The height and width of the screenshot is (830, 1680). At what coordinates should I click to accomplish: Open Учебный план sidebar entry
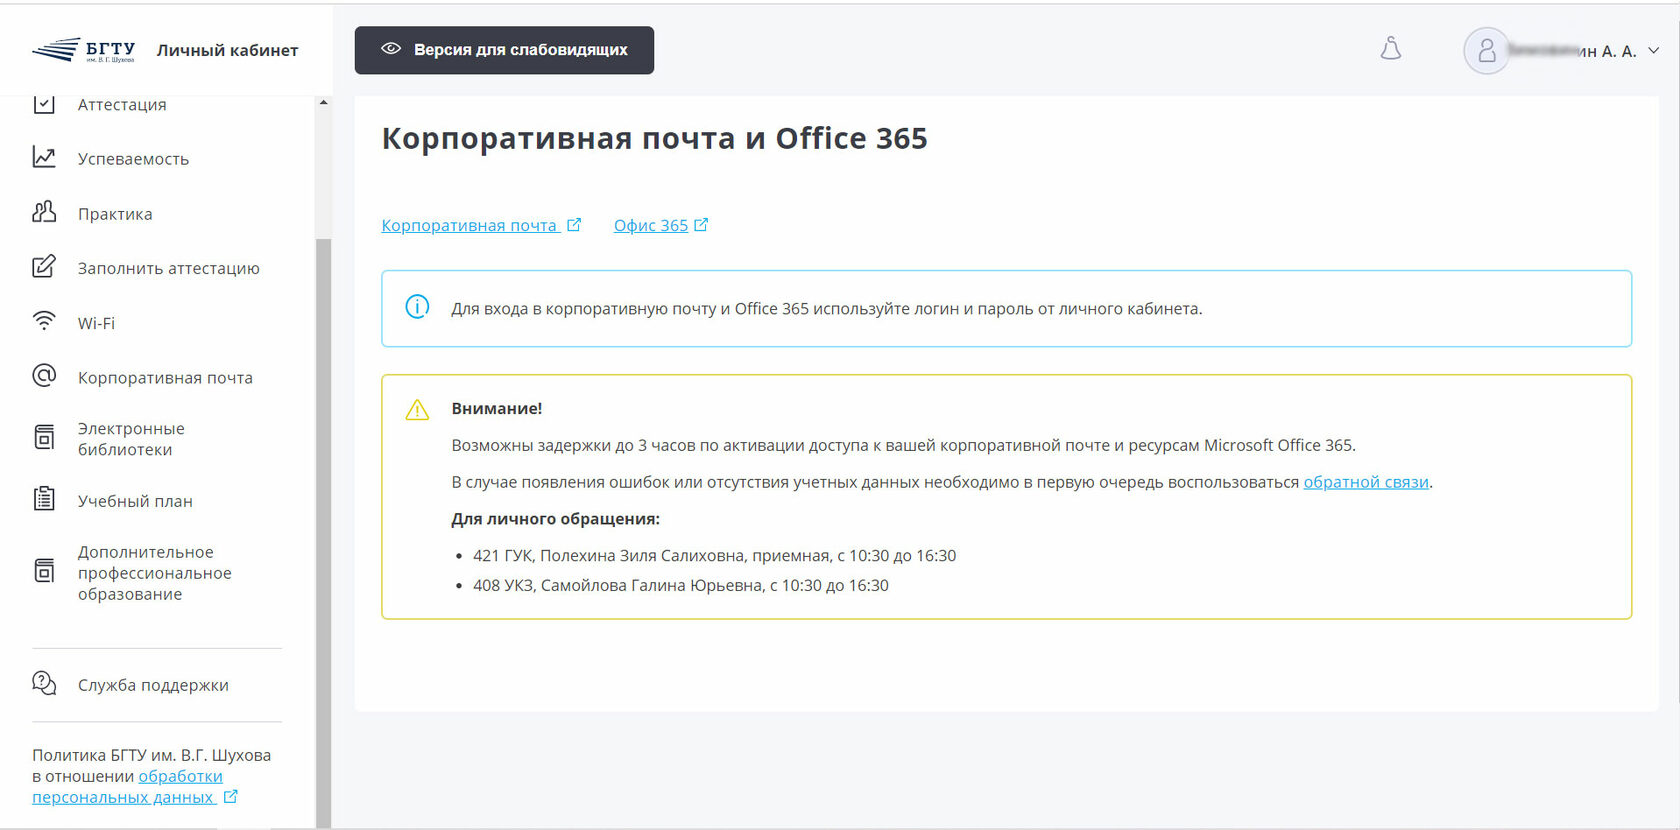coord(135,501)
